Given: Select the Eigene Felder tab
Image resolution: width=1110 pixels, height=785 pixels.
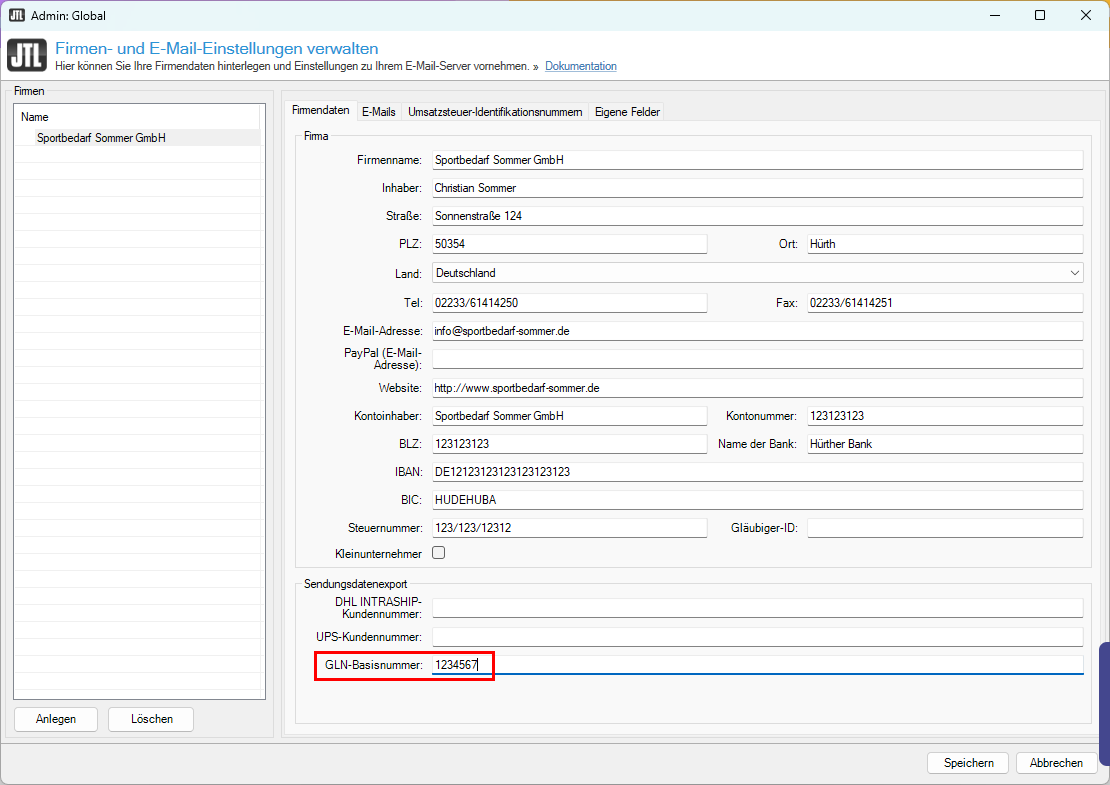Looking at the screenshot, I should pos(627,112).
